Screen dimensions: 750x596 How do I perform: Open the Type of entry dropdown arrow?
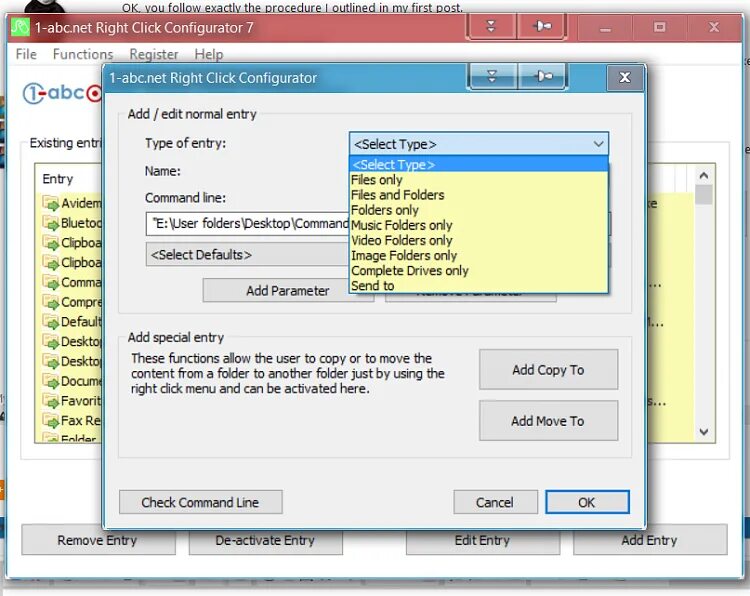pyautogui.click(x=598, y=144)
